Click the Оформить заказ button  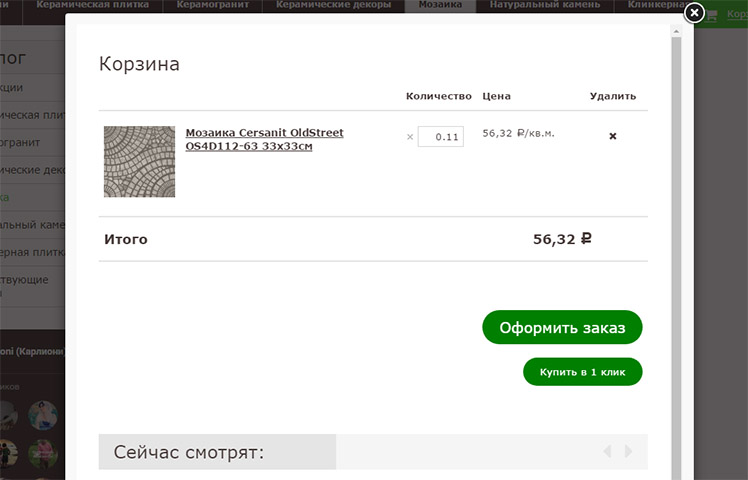pyautogui.click(x=562, y=327)
